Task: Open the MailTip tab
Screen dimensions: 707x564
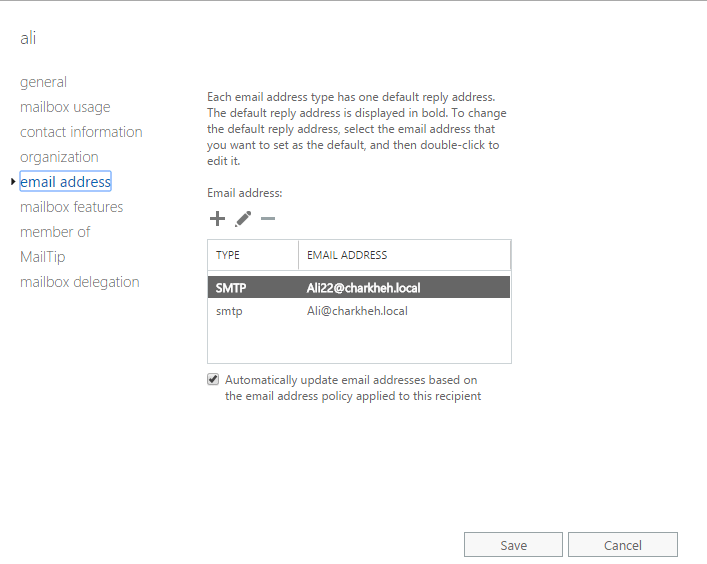Action: click(42, 257)
